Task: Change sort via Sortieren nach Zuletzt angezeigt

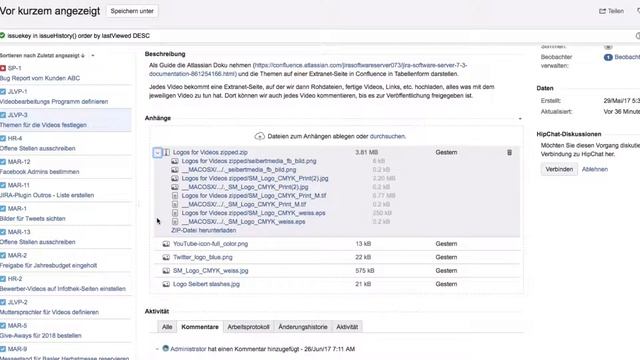Action: point(42,56)
